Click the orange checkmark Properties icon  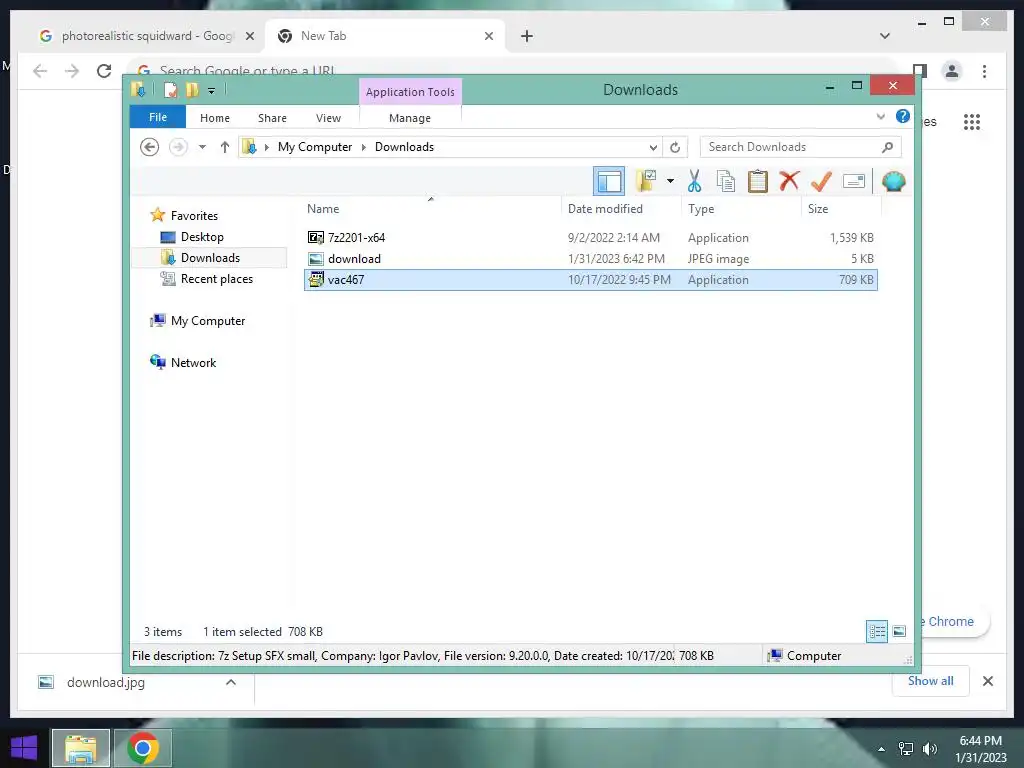(821, 181)
